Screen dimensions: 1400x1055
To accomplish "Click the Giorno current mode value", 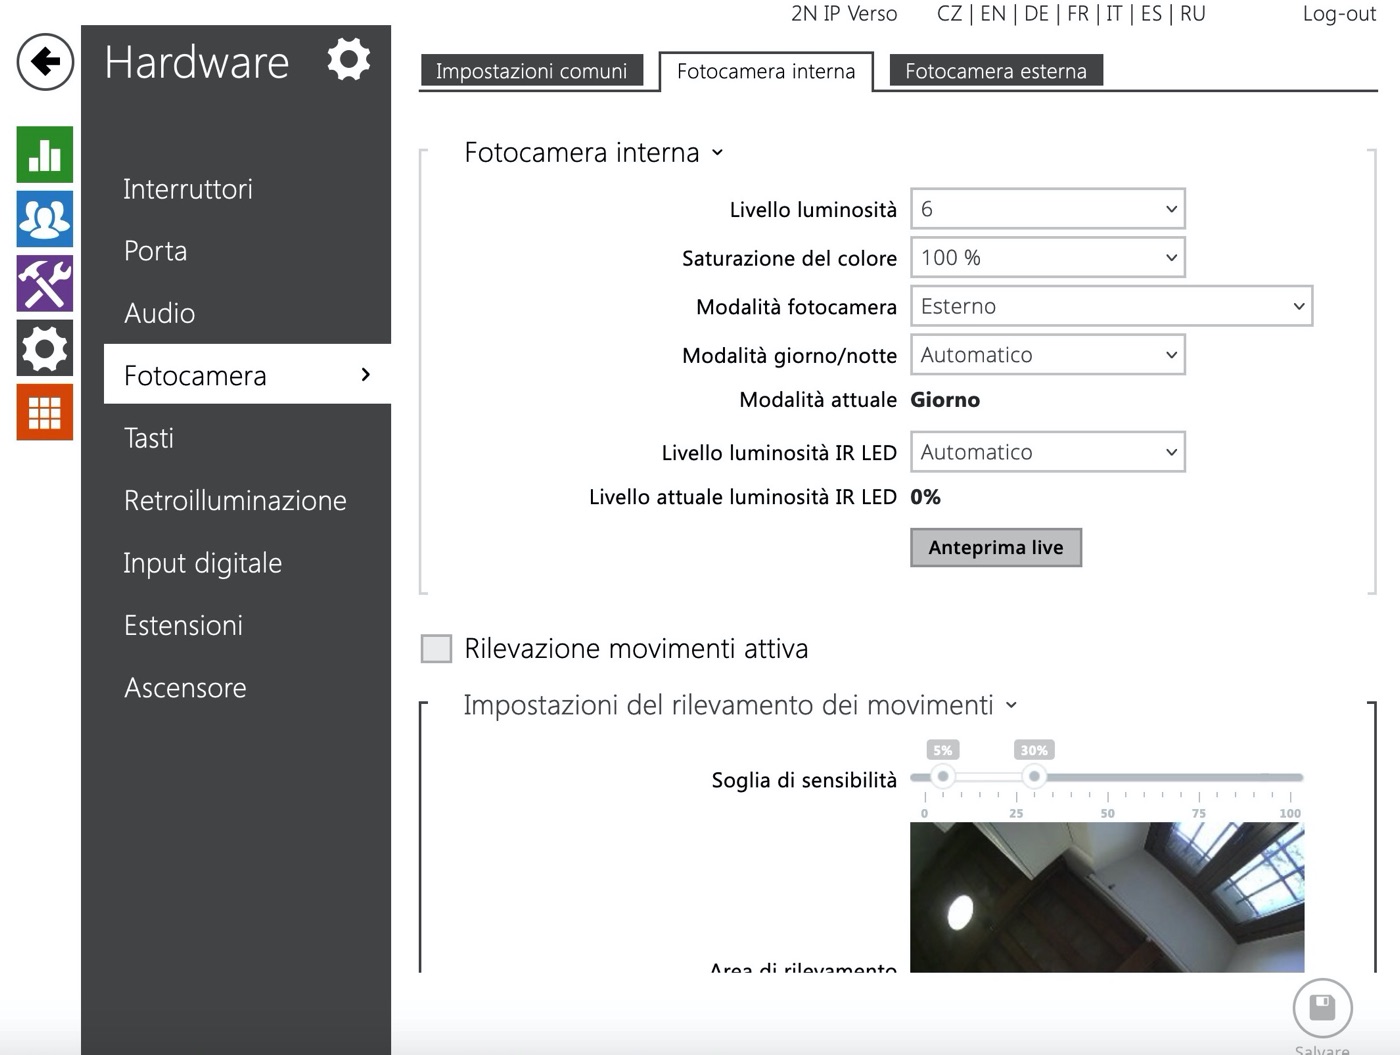I will tap(945, 400).
